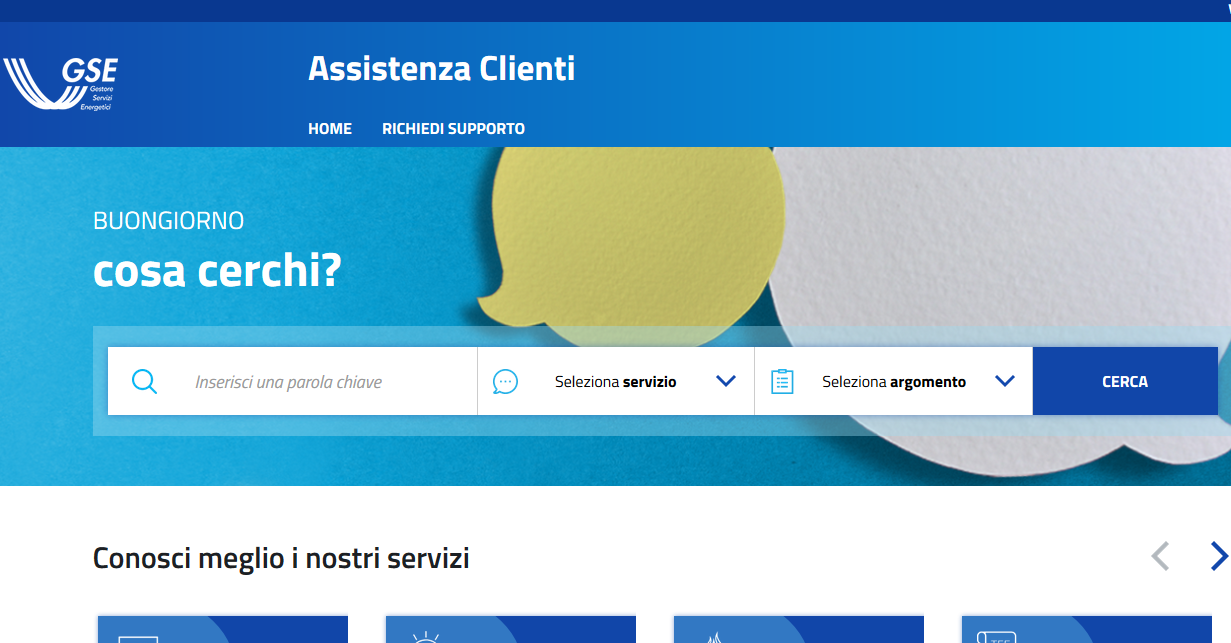This screenshot has height=643, width=1231.
Task: Click the chevron beside Seleziona servizio
Action: point(726,381)
